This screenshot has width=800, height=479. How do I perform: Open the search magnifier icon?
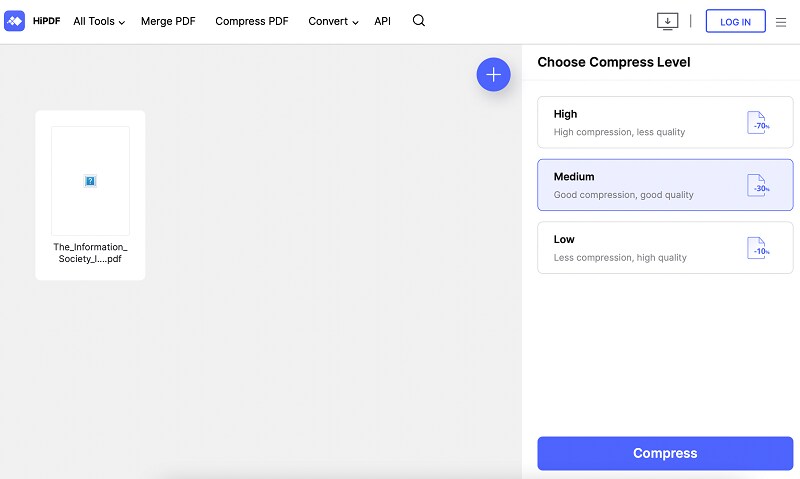[x=419, y=20]
